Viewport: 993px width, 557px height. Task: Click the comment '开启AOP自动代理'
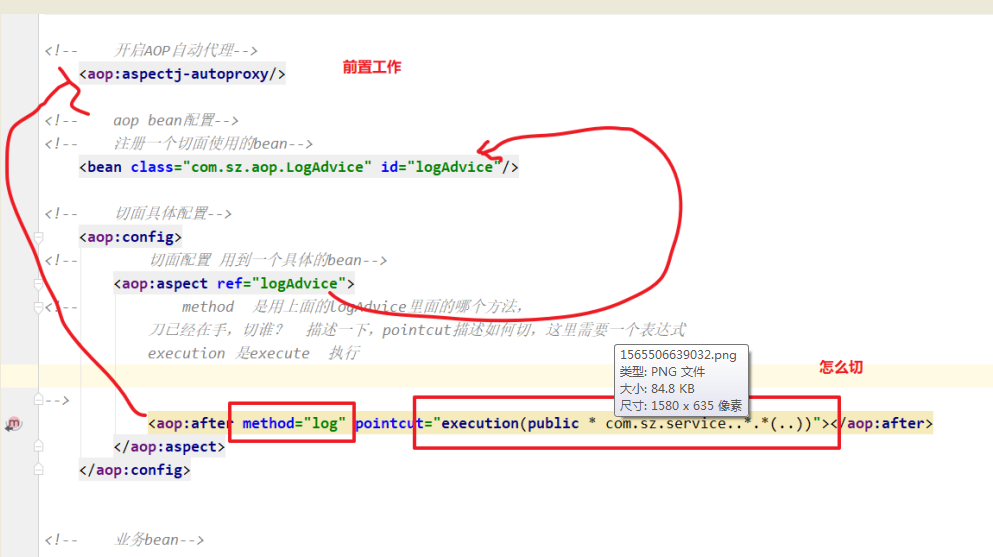(x=172, y=51)
